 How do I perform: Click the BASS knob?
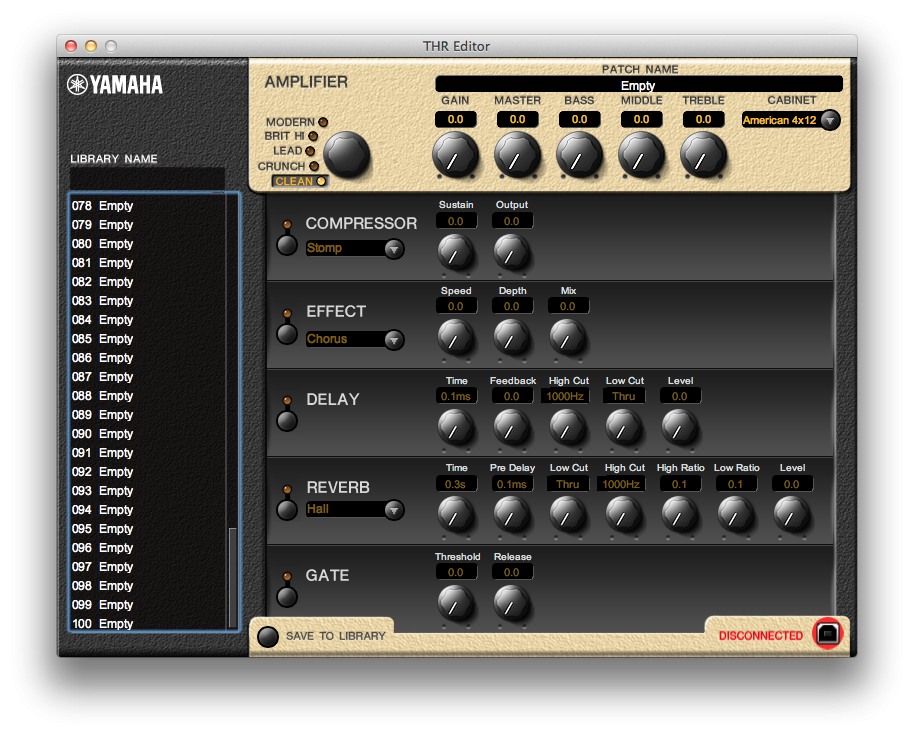[x=579, y=156]
